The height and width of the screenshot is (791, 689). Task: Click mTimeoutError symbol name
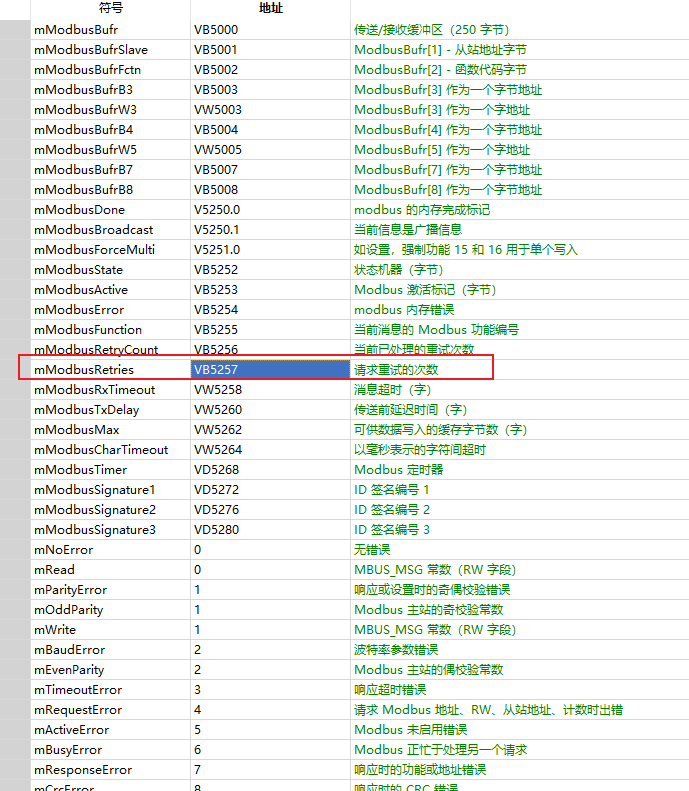78,690
